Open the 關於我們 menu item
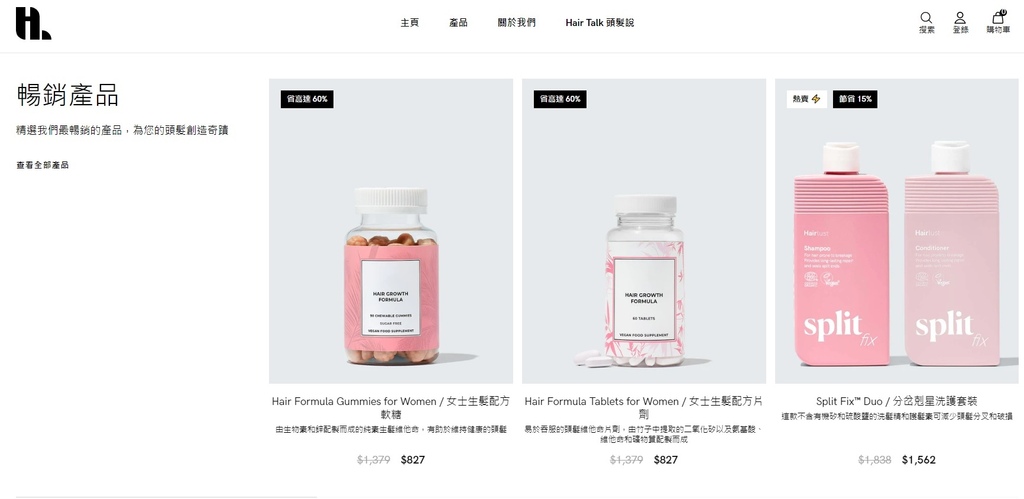 [517, 23]
